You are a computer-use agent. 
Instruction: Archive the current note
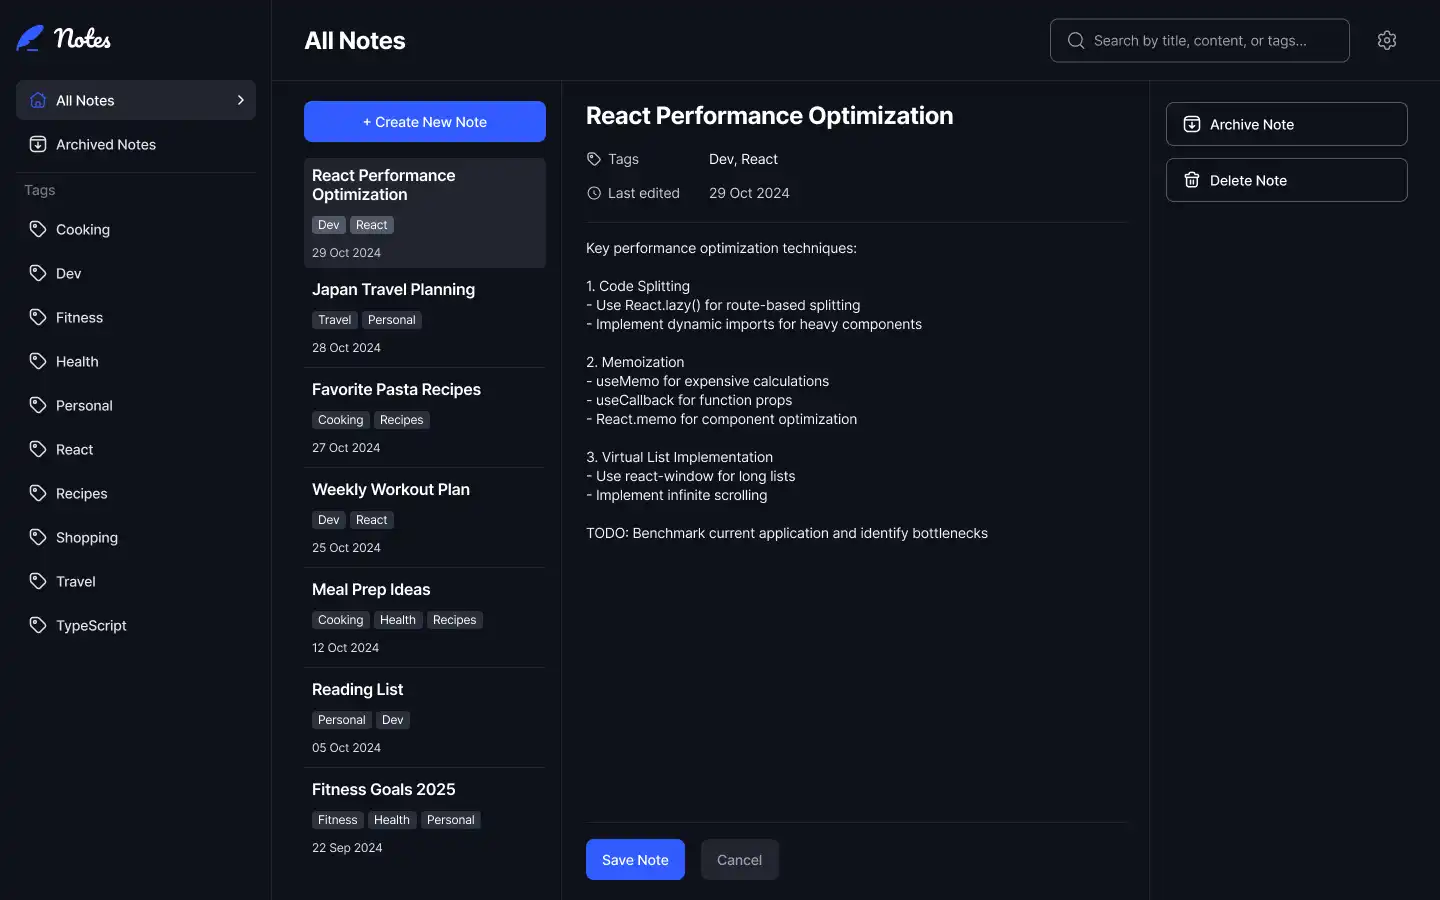pos(1286,124)
